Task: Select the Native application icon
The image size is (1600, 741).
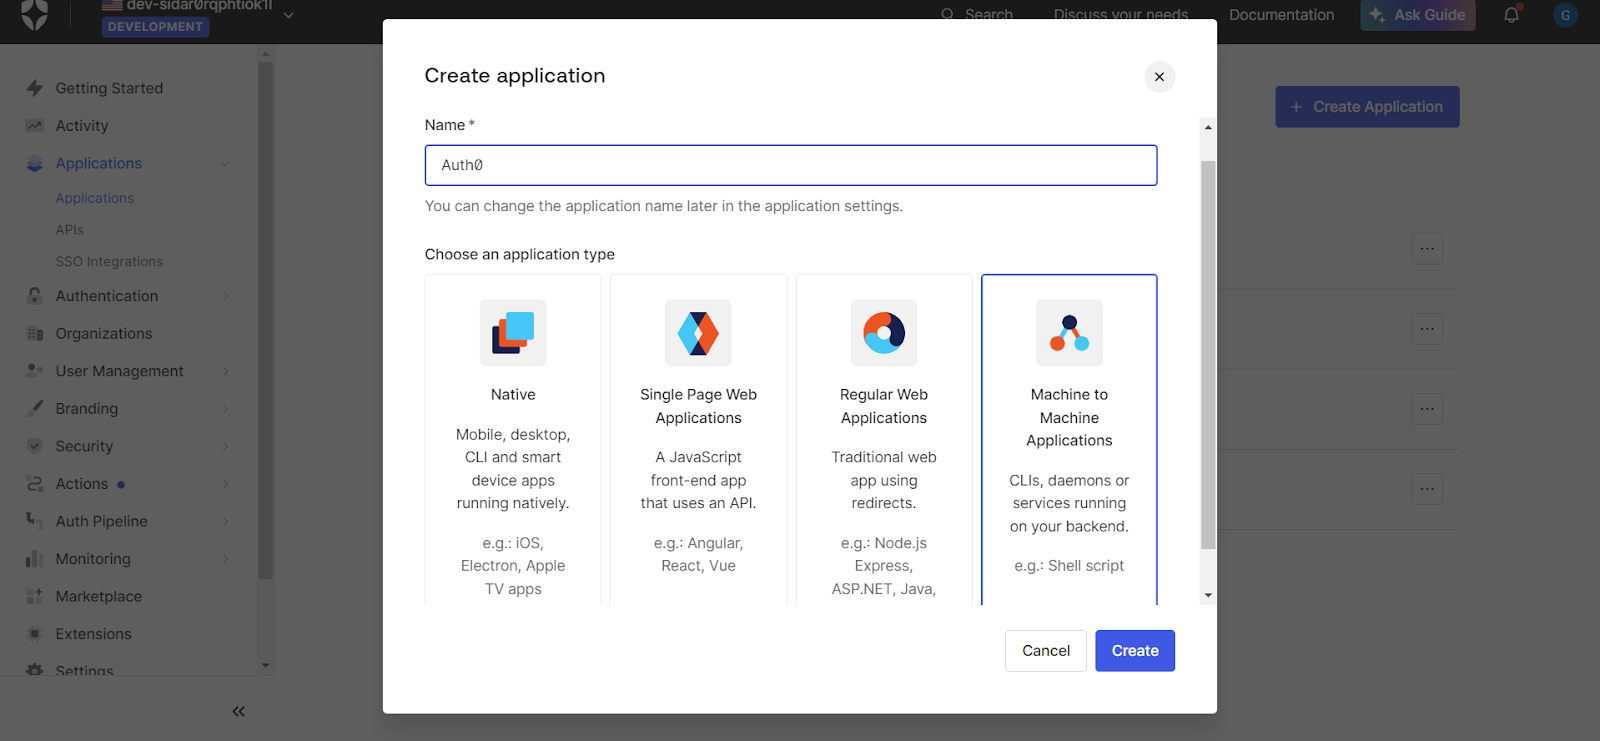Action: (513, 333)
